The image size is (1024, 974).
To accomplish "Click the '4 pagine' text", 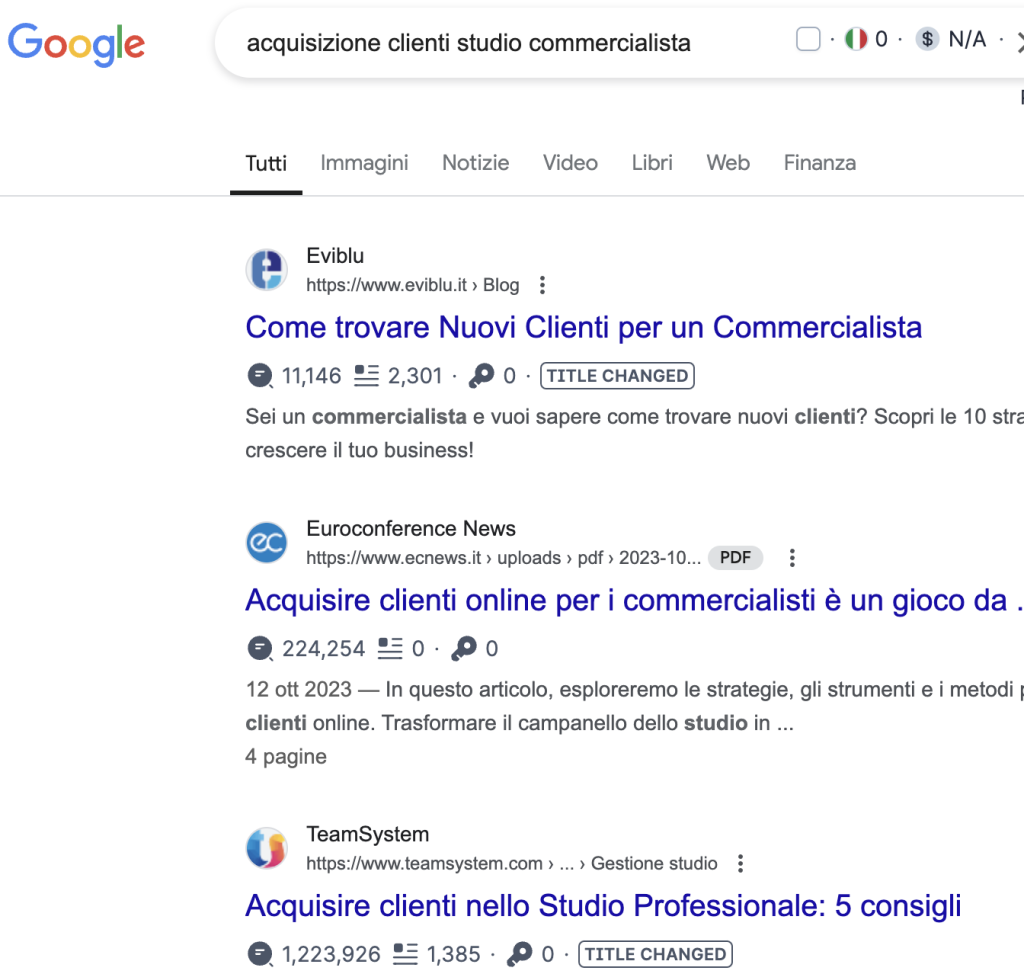I will (285, 756).
